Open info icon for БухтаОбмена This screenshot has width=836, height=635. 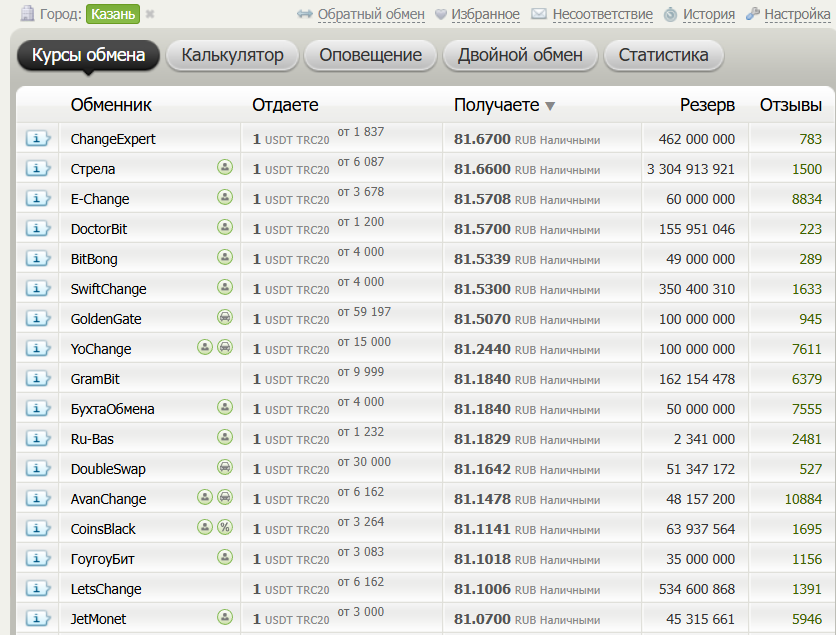pyautogui.click(x=37, y=408)
